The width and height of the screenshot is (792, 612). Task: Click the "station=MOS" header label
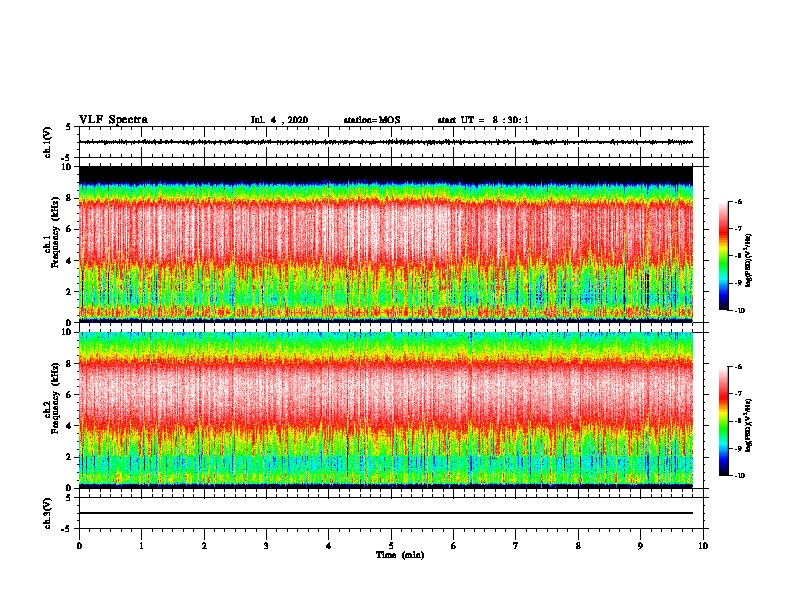click(x=372, y=120)
